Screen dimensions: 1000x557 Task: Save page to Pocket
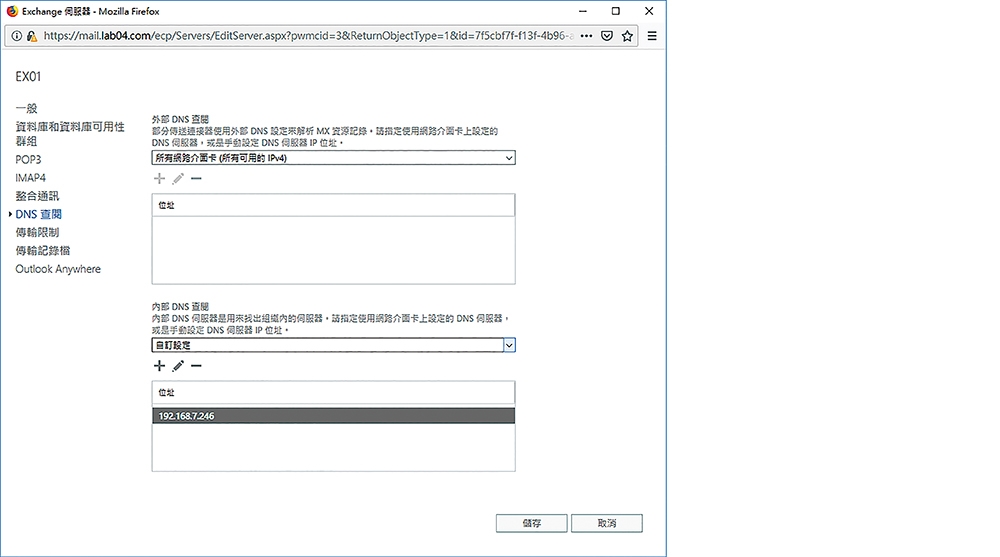(607, 36)
